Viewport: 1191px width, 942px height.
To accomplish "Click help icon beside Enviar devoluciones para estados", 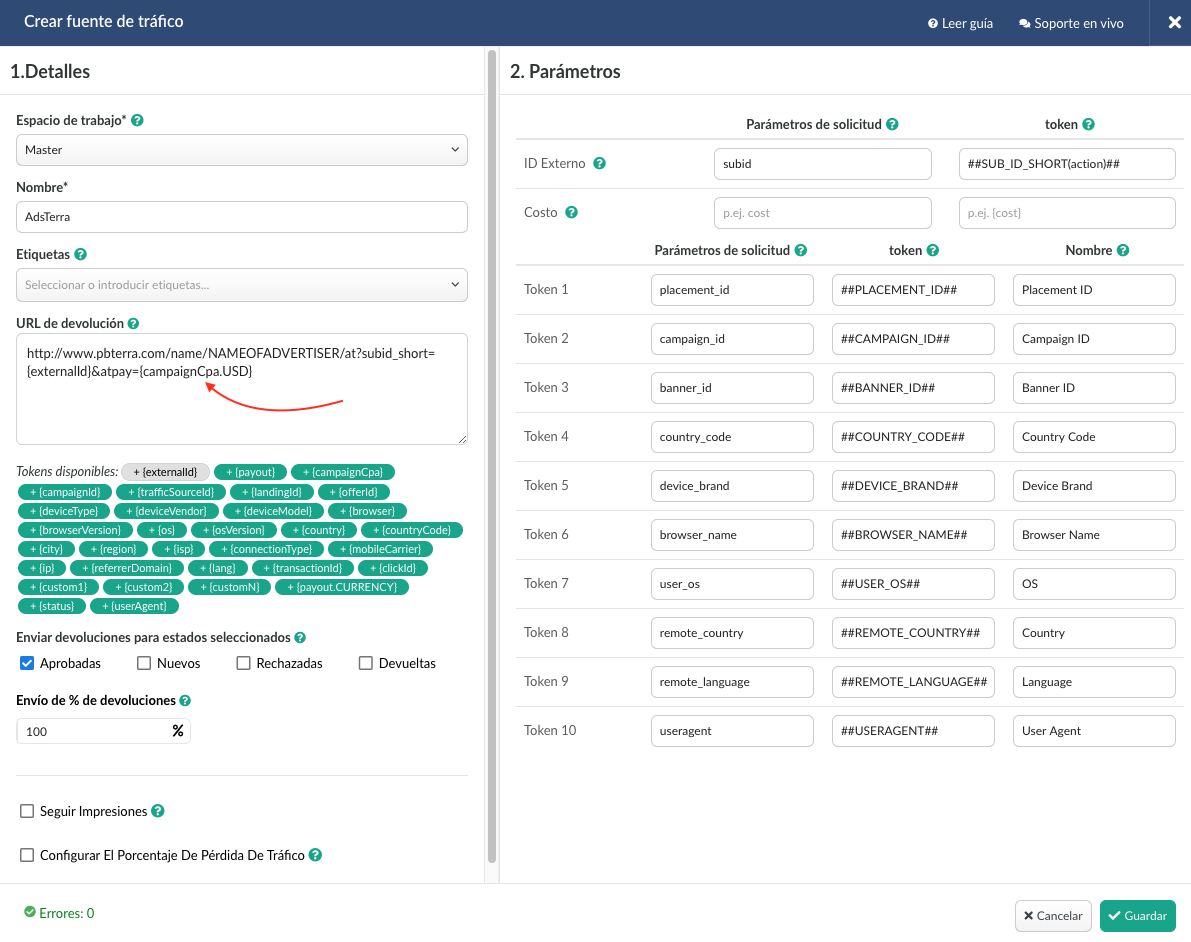I will coord(300,637).
